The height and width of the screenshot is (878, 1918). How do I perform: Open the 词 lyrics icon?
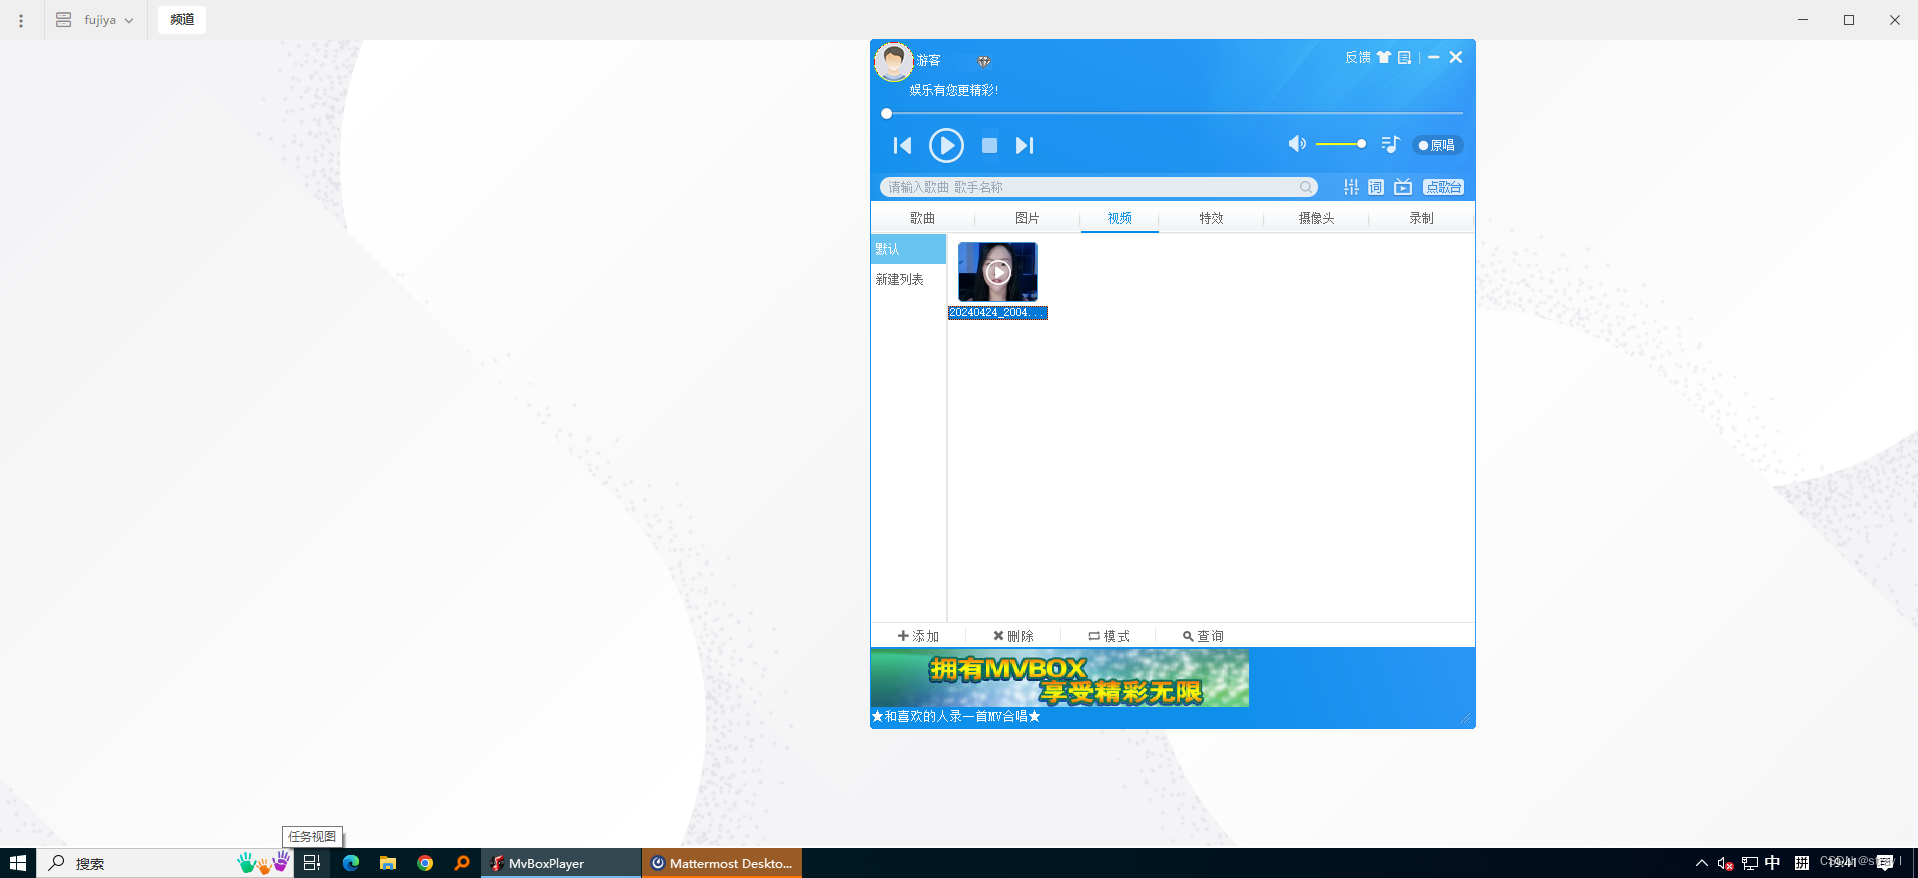pos(1376,187)
